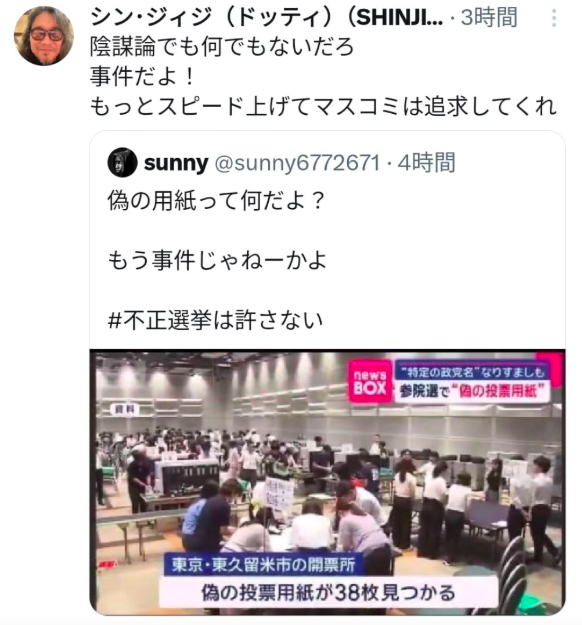582x625 pixels.
Task: Open the 3時間 timestamp link
Action: pos(489,18)
